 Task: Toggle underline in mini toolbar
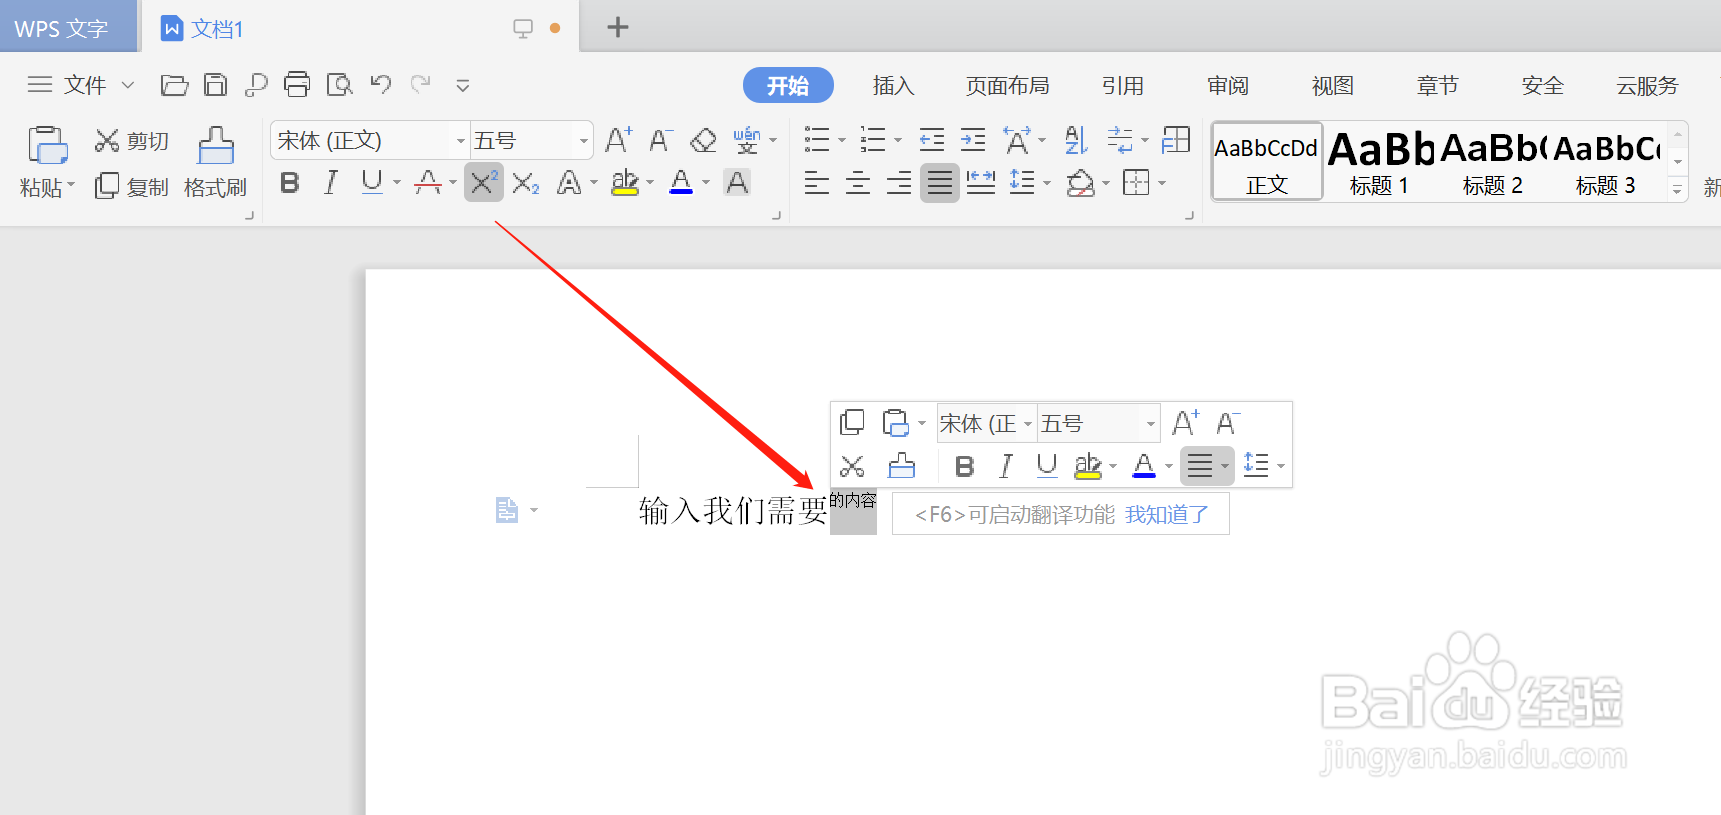click(x=1047, y=466)
